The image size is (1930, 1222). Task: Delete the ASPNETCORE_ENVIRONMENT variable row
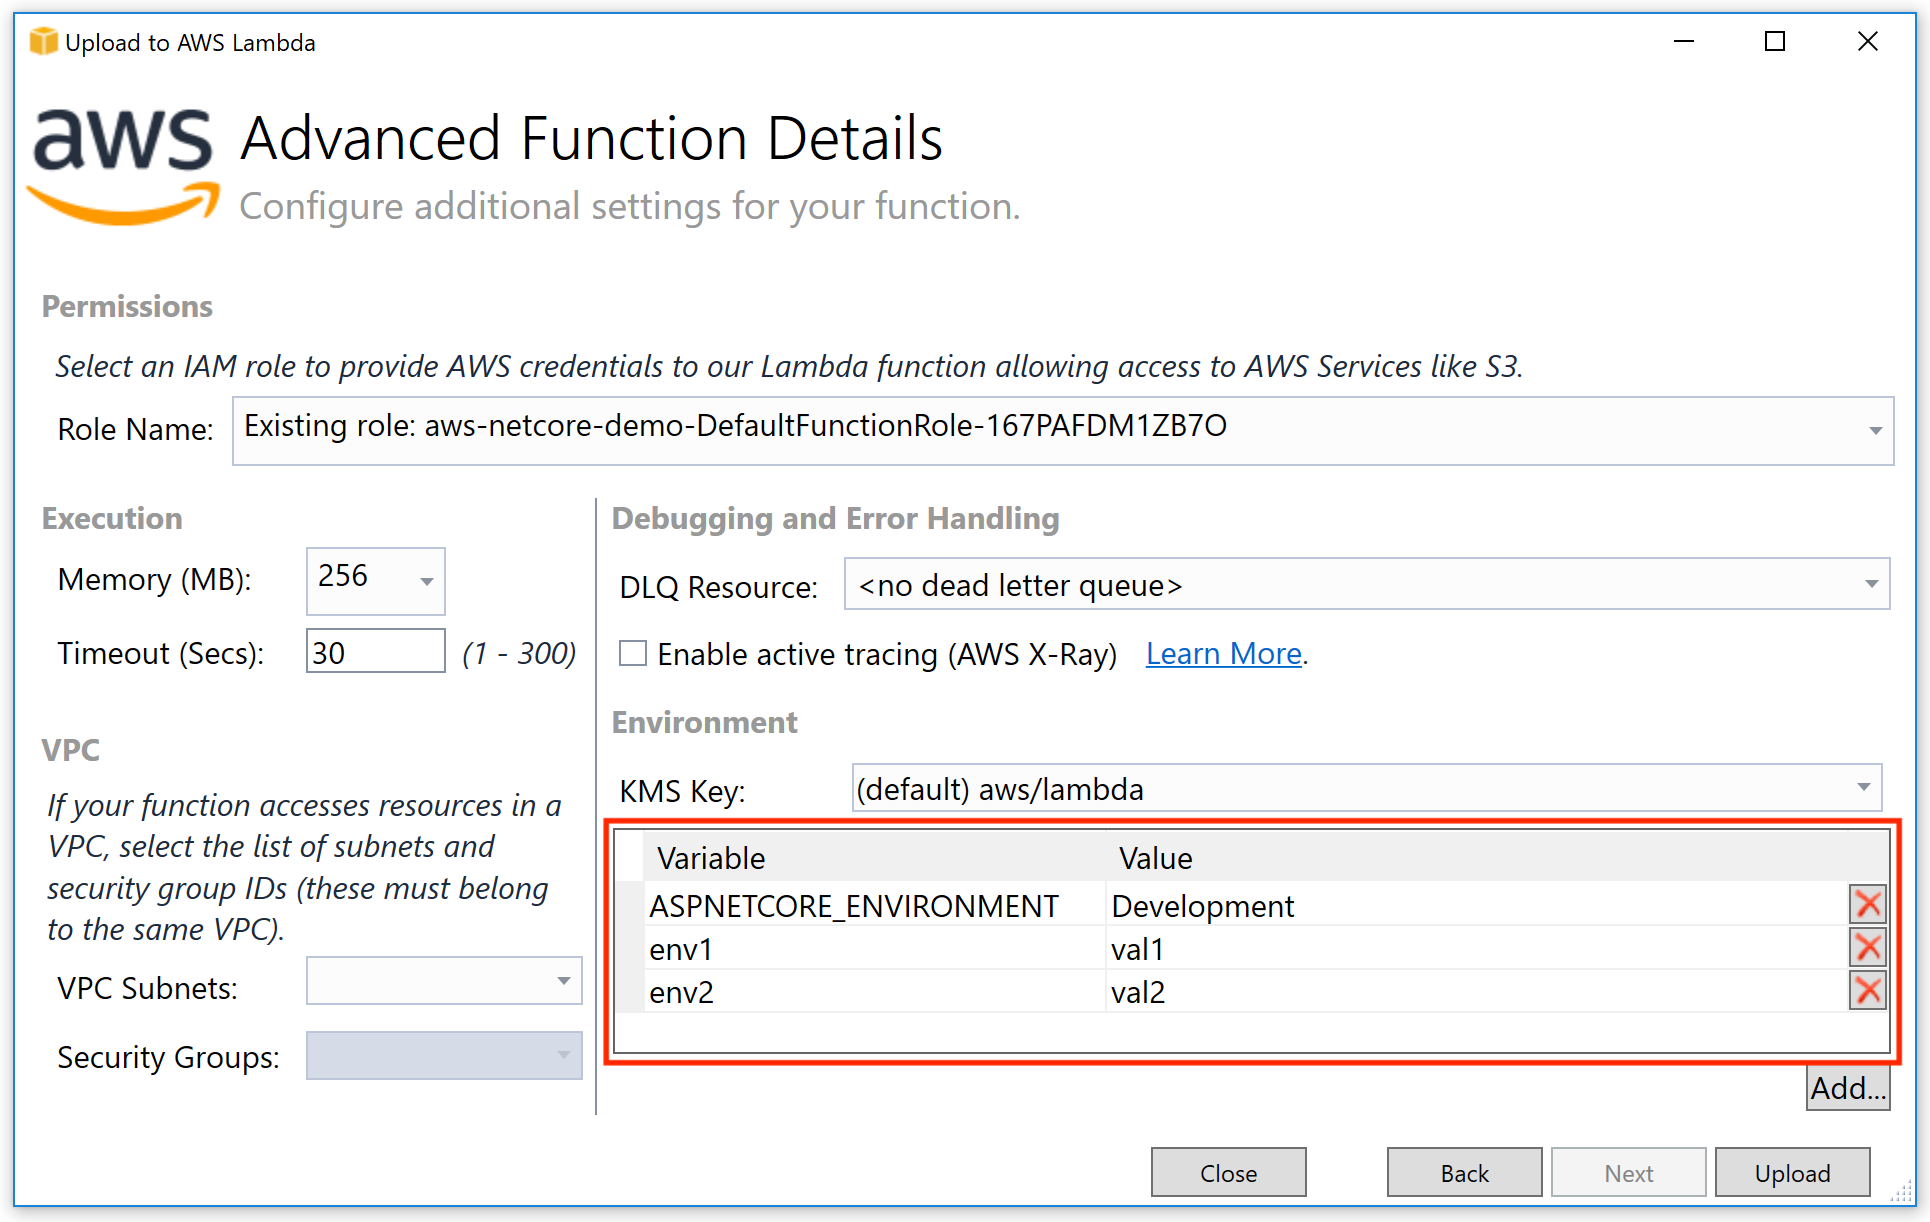[1867, 905]
